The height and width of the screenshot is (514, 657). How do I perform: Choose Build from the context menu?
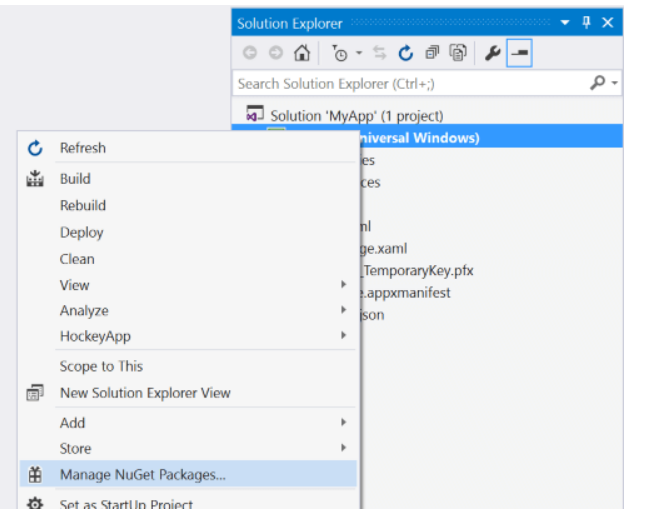(188, 179)
